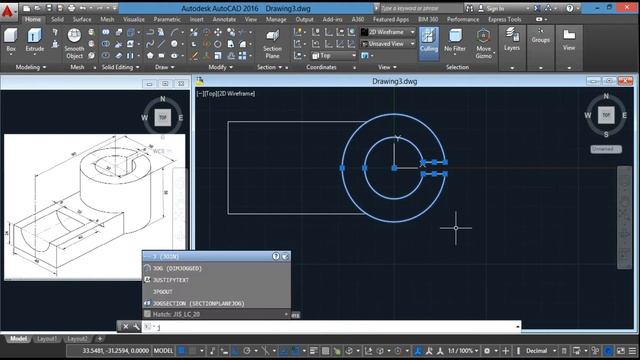Viewport: 640px width, 360px height.
Task: Switch to the Visualize ribbon tab
Action: pos(134,19)
